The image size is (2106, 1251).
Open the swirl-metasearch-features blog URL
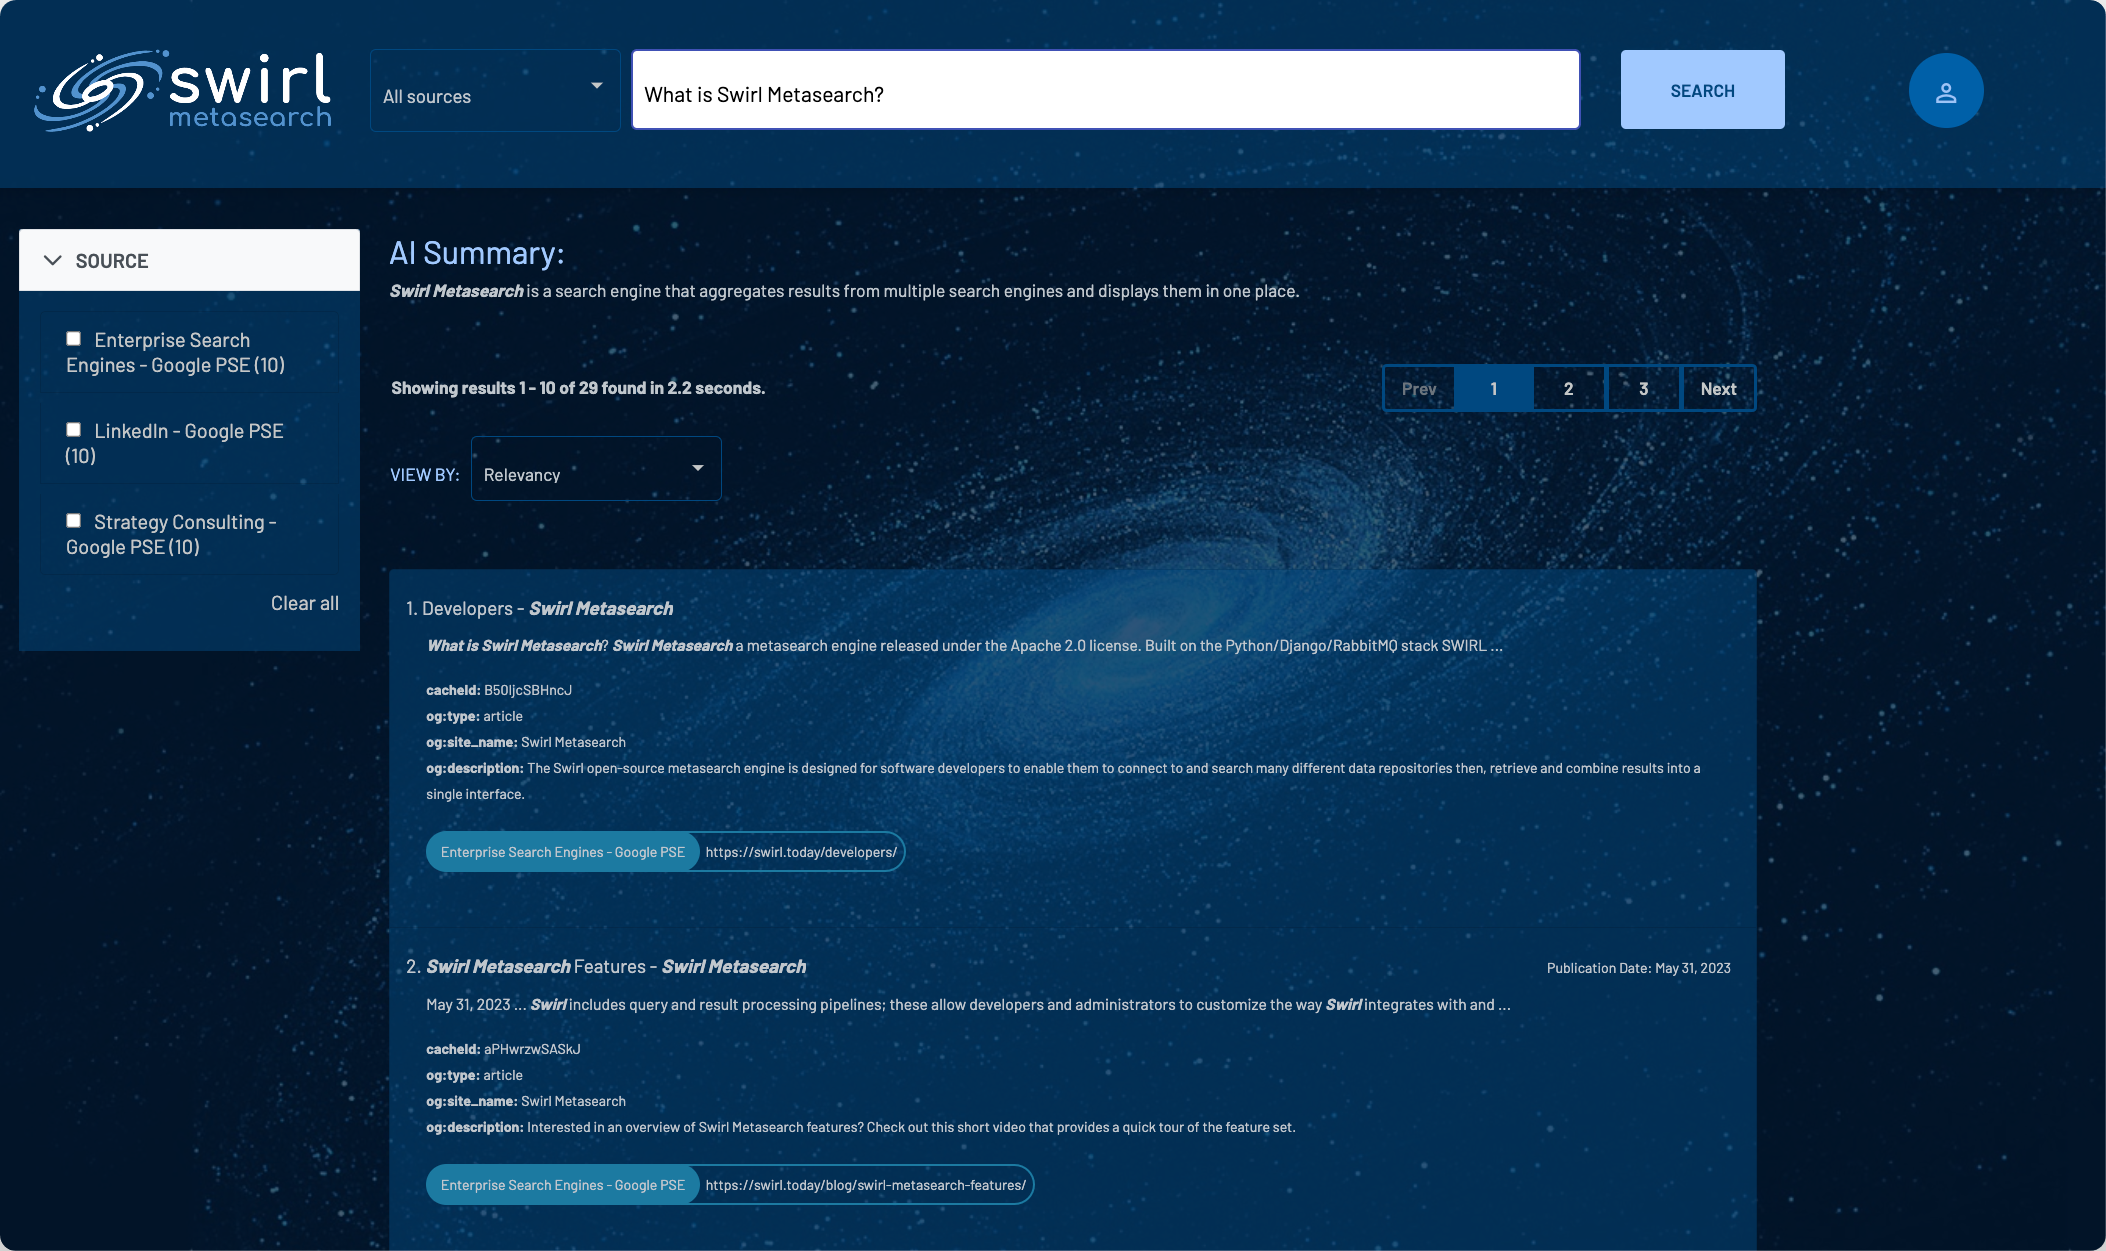tap(865, 1185)
